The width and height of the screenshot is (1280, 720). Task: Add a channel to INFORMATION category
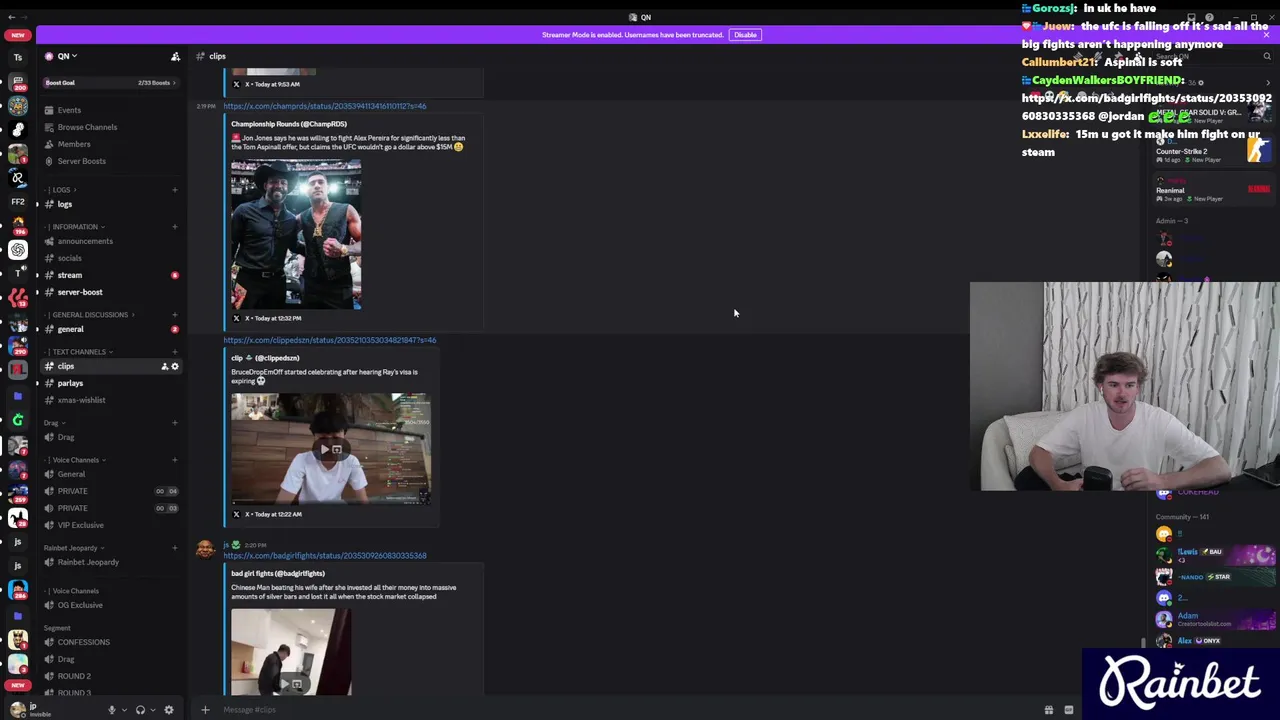pyautogui.click(x=174, y=227)
